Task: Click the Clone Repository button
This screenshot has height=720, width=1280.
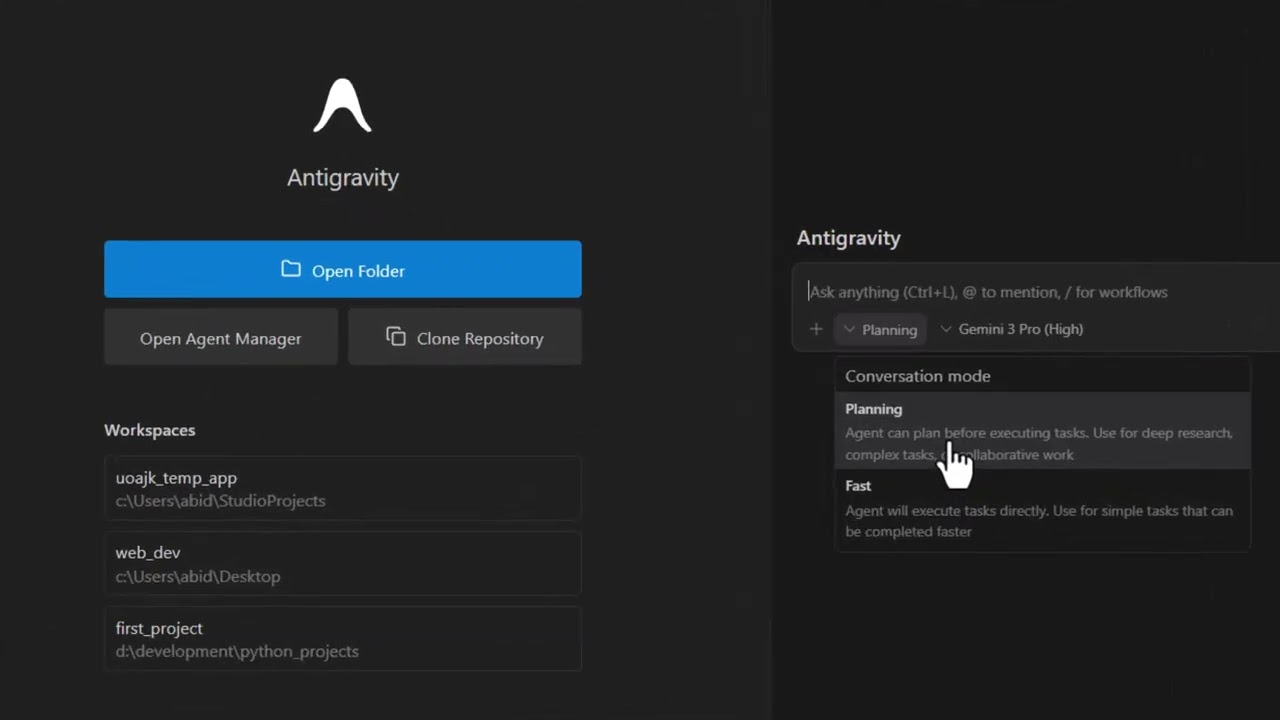Action: click(x=464, y=338)
